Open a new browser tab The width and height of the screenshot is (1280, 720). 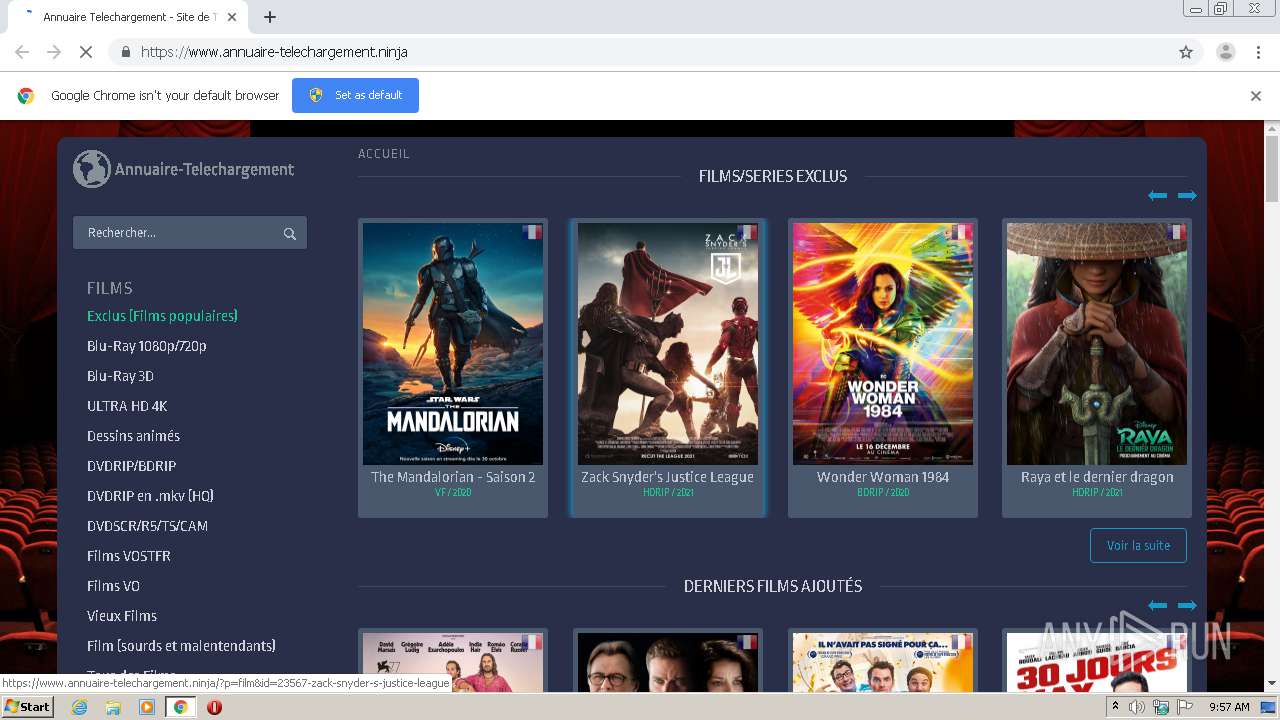coord(270,17)
